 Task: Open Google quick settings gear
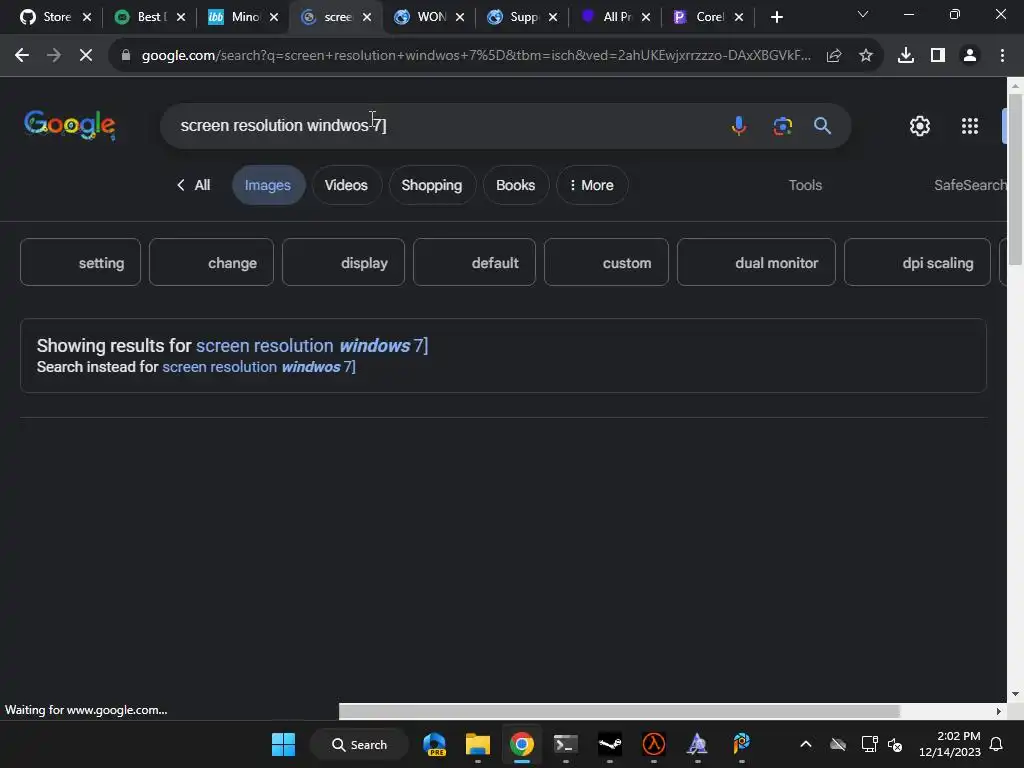(x=920, y=125)
